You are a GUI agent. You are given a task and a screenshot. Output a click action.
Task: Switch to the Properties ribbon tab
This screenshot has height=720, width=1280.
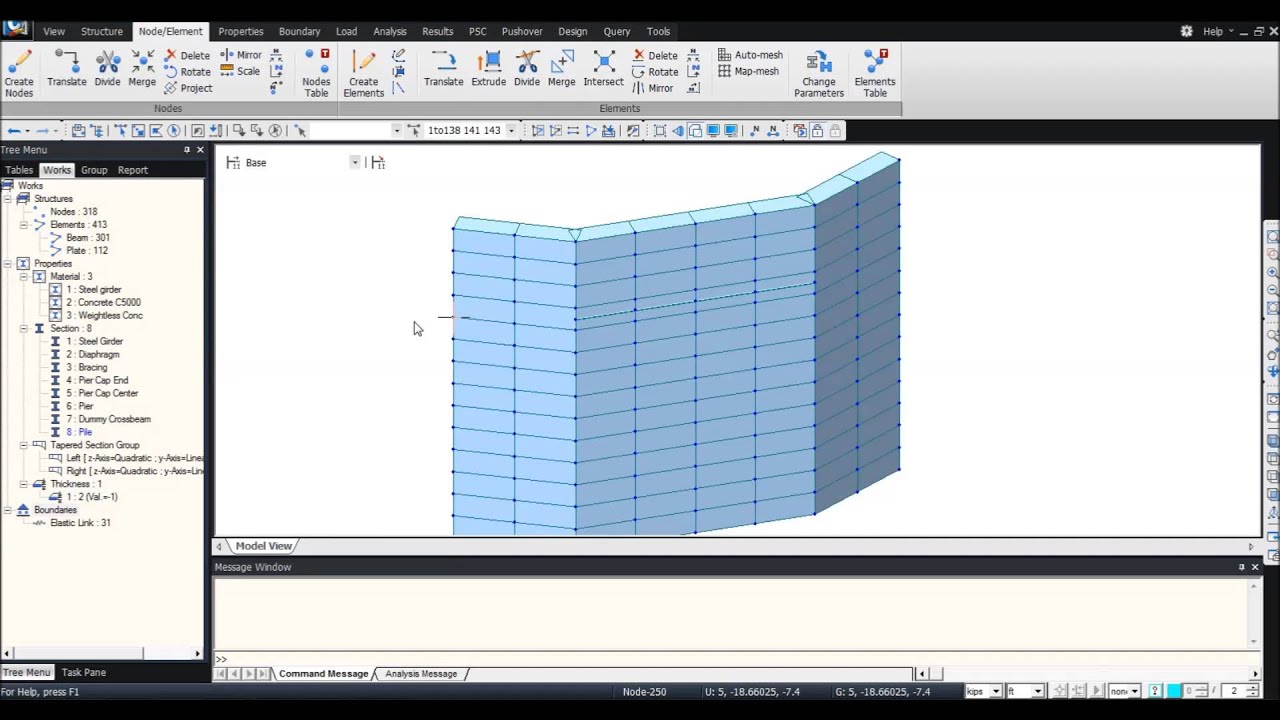[241, 31]
